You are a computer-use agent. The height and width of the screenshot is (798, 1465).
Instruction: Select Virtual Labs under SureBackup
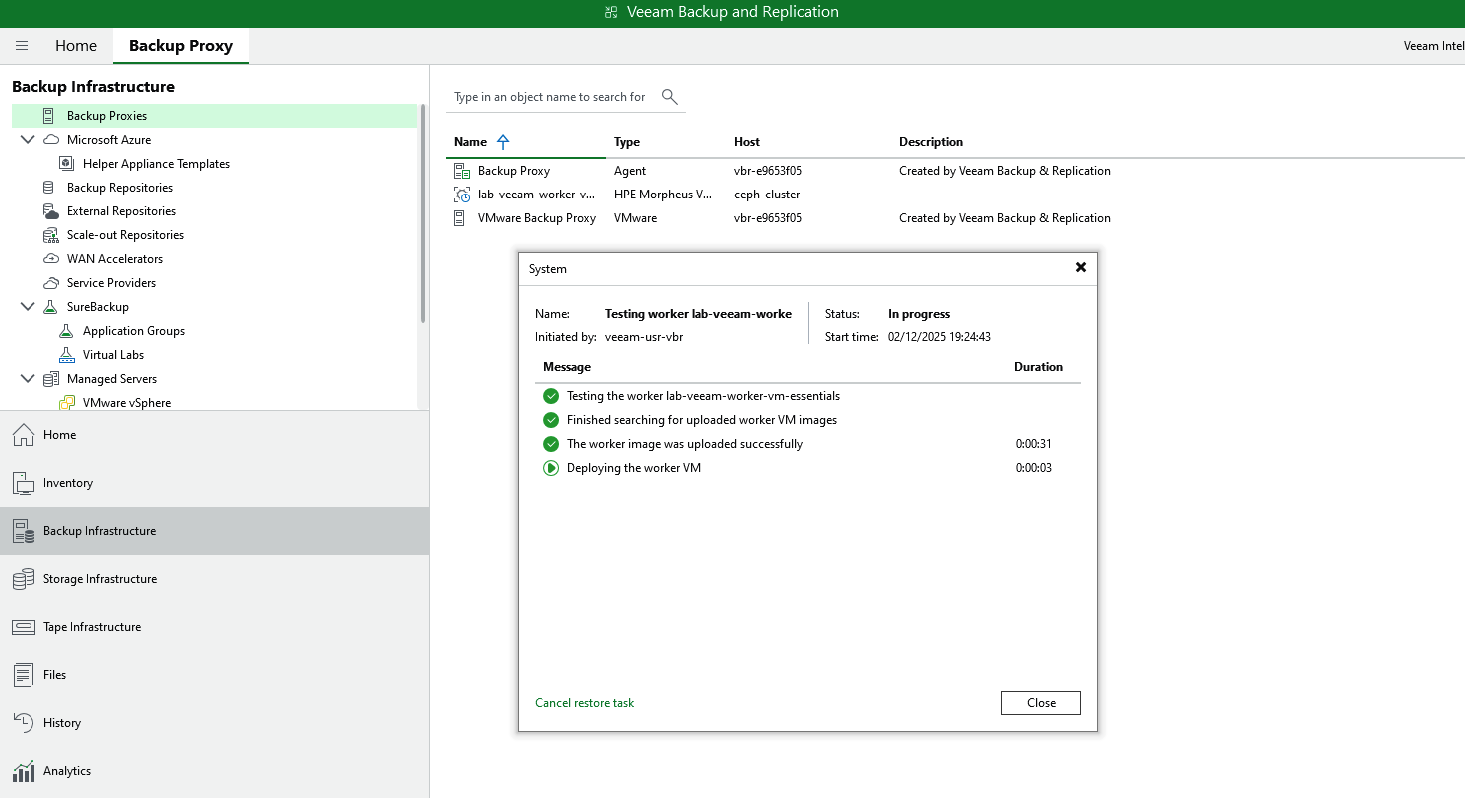coord(113,355)
